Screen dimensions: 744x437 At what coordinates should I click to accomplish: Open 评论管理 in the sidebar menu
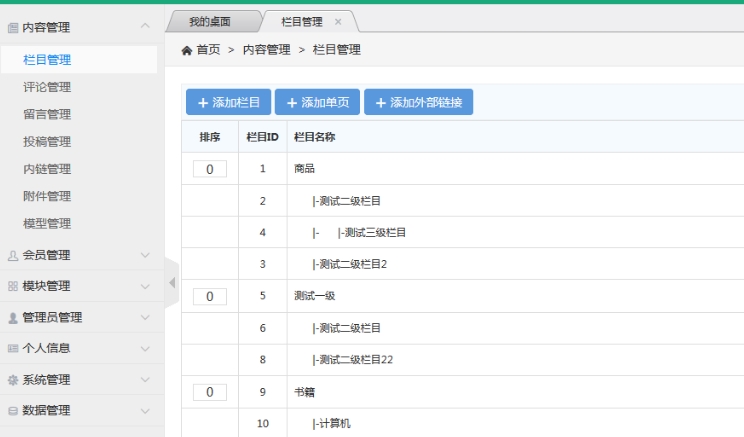click(46, 88)
